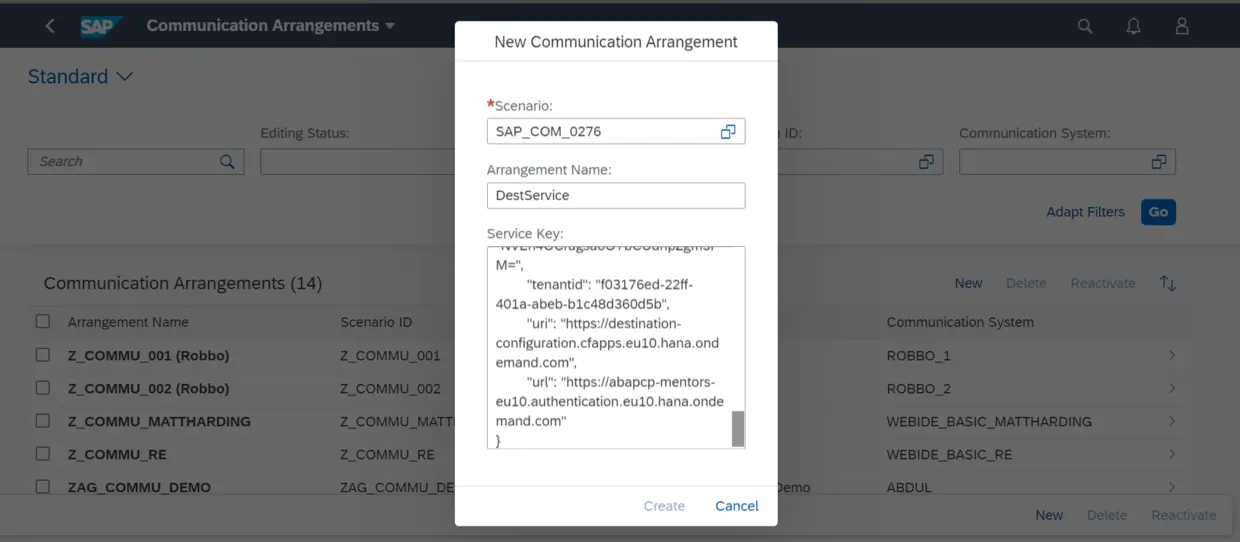
Task: Click Cancel in the dialog
Action: (x=737, y=506)
